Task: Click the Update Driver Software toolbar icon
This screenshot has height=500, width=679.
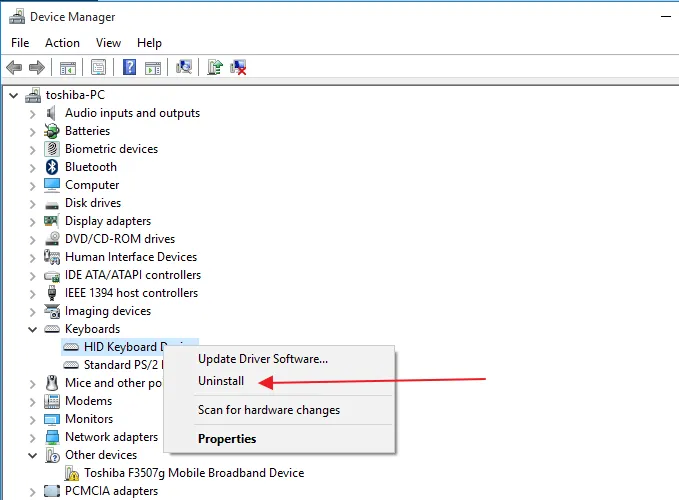Action: click(x=214, y=68)
